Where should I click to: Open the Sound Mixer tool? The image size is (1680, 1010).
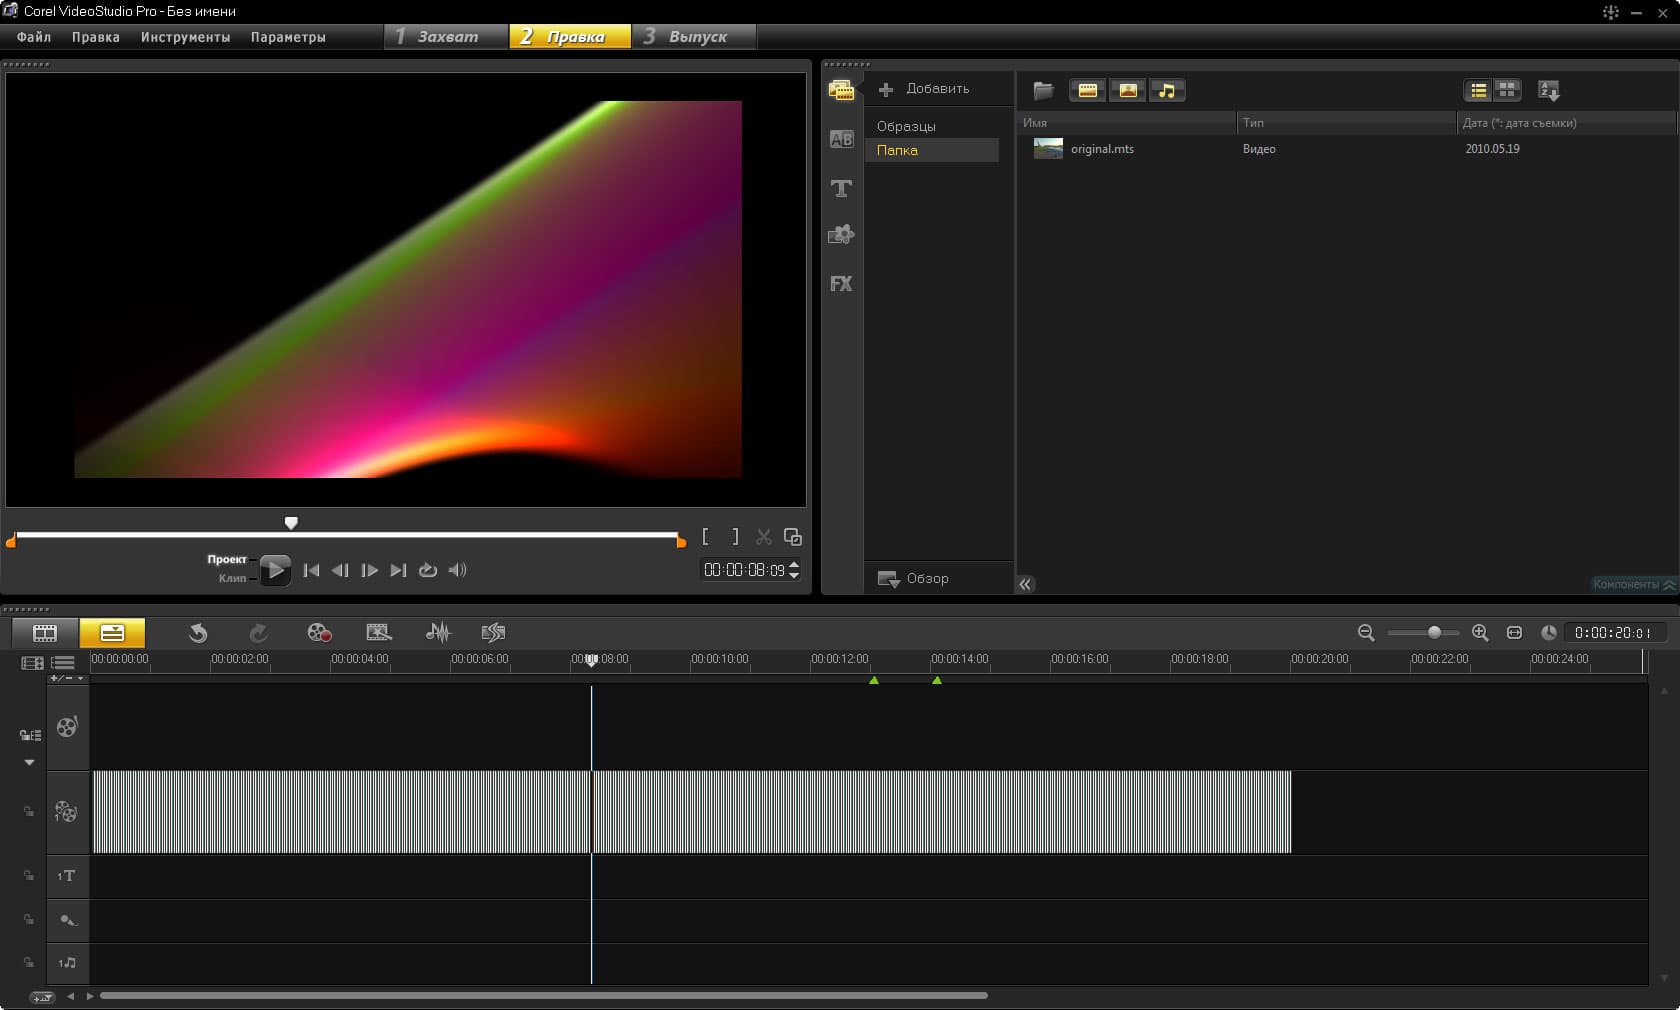tap(438, 633)
